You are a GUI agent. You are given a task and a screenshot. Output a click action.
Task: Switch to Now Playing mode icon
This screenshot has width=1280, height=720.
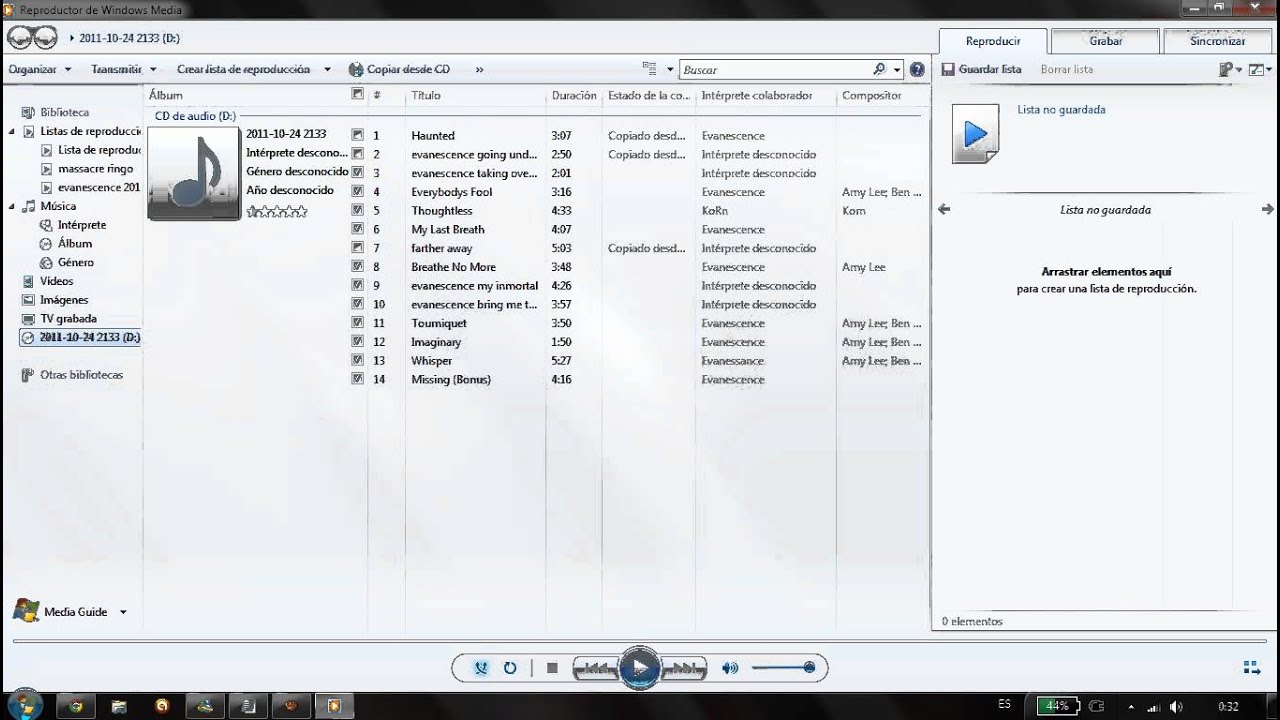click(1251, 668)
